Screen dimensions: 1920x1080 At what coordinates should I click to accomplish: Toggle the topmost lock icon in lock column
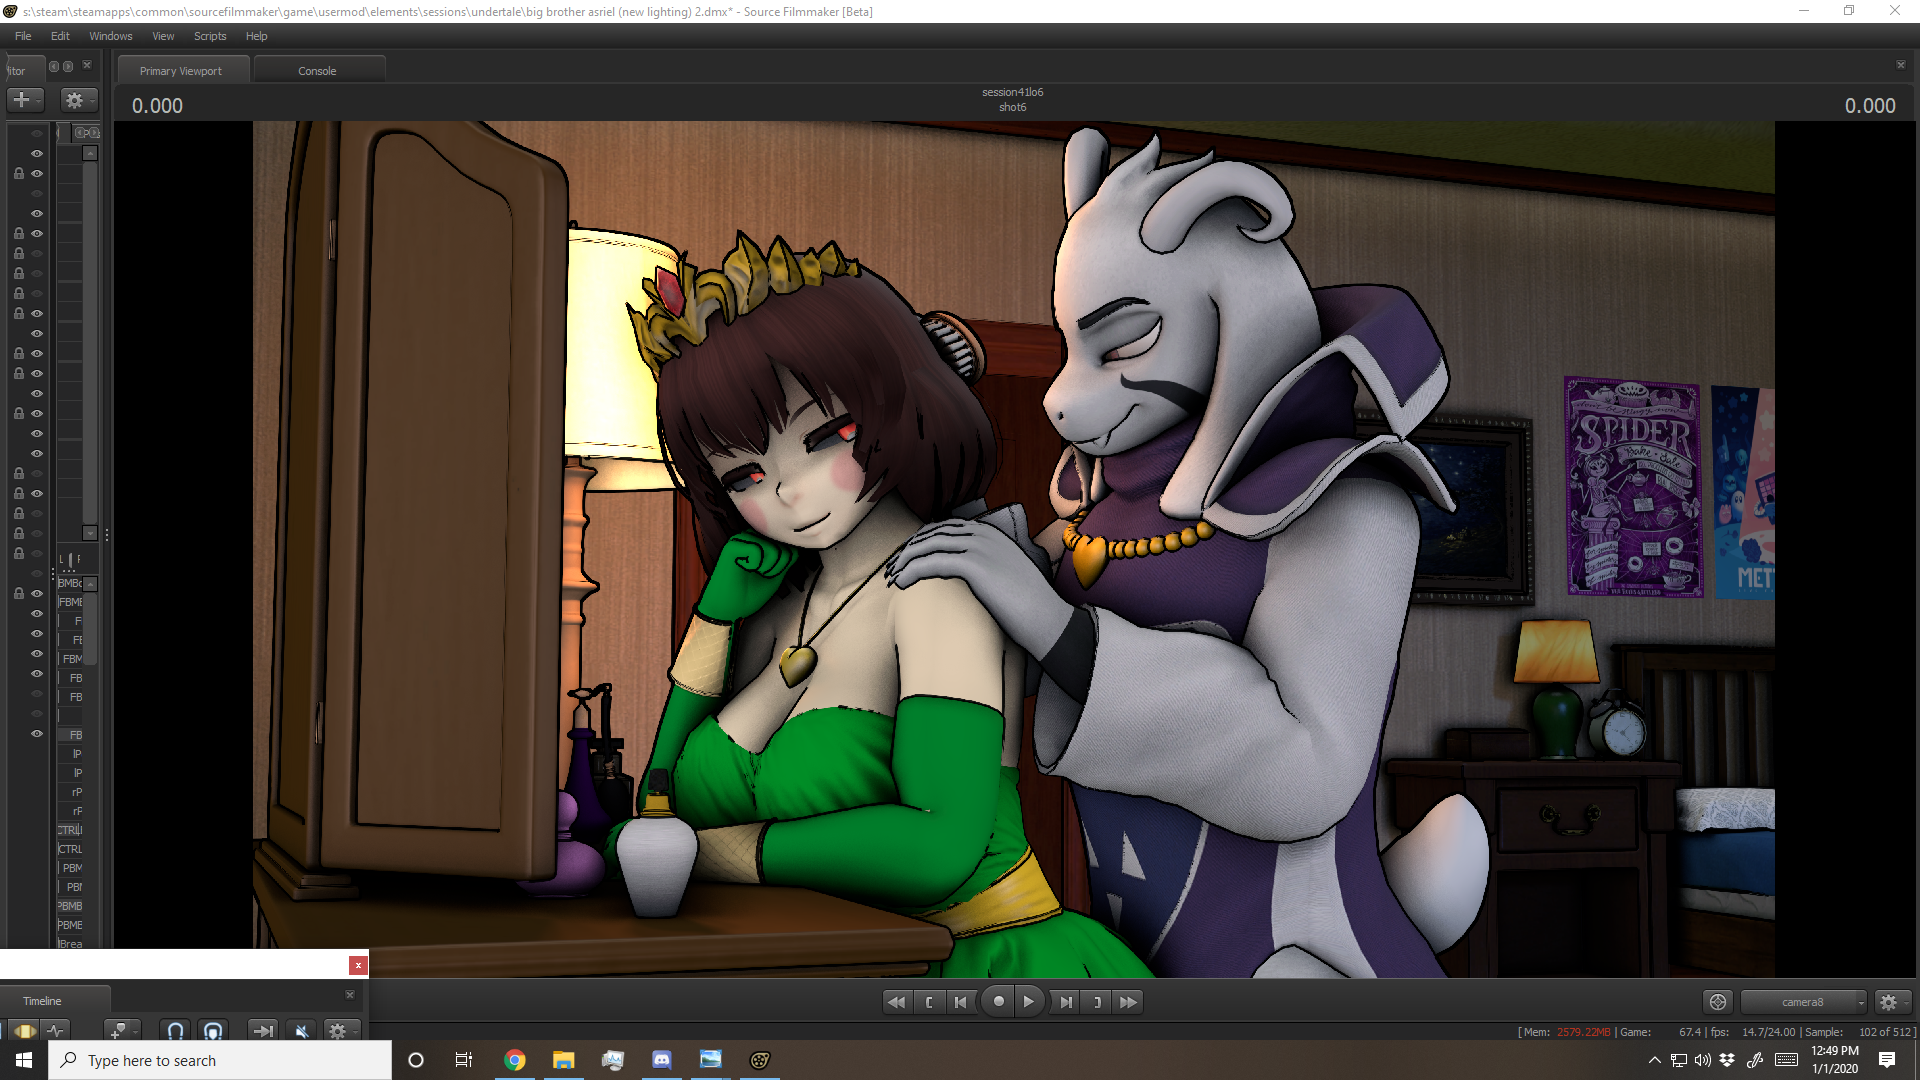pos(19,173)
